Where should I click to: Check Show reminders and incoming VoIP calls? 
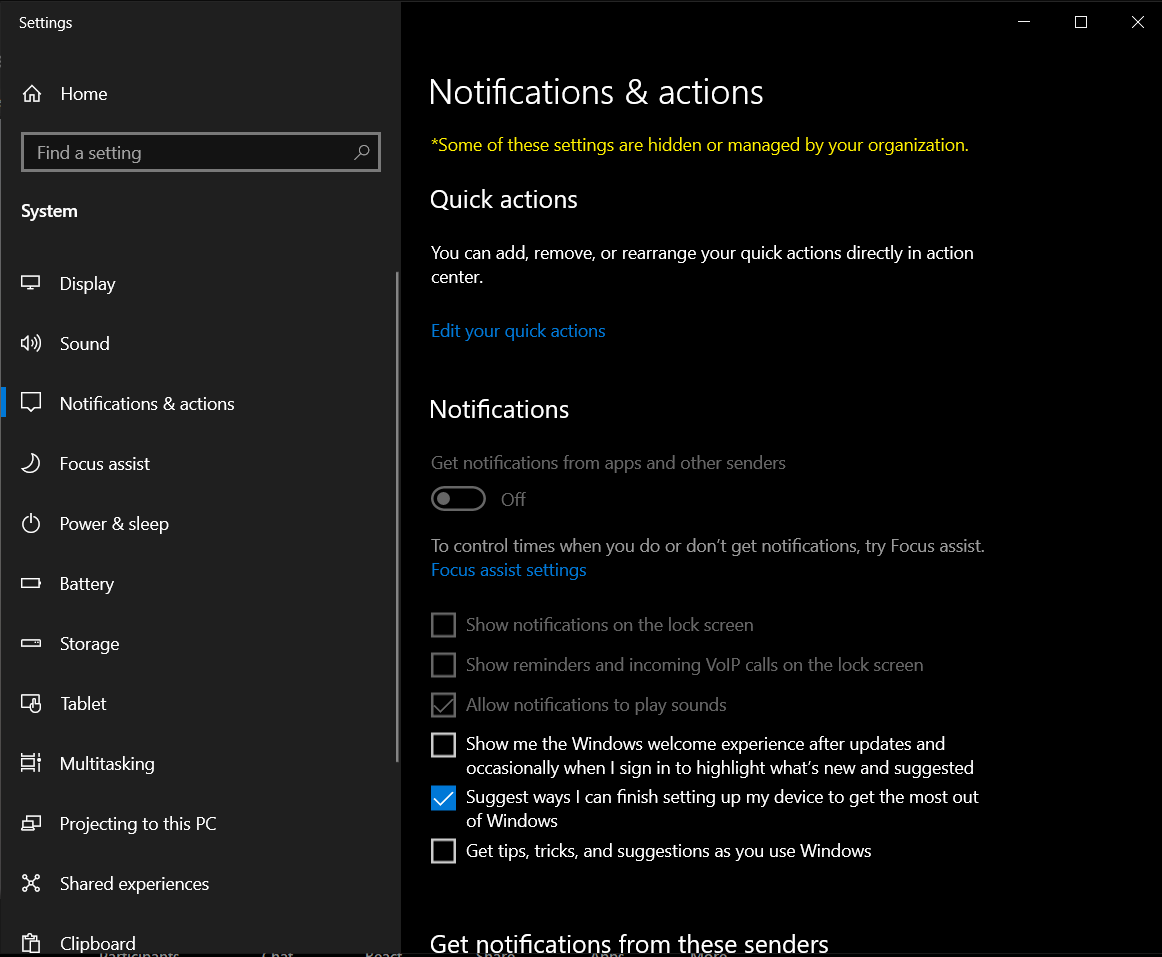coord(443,665)
